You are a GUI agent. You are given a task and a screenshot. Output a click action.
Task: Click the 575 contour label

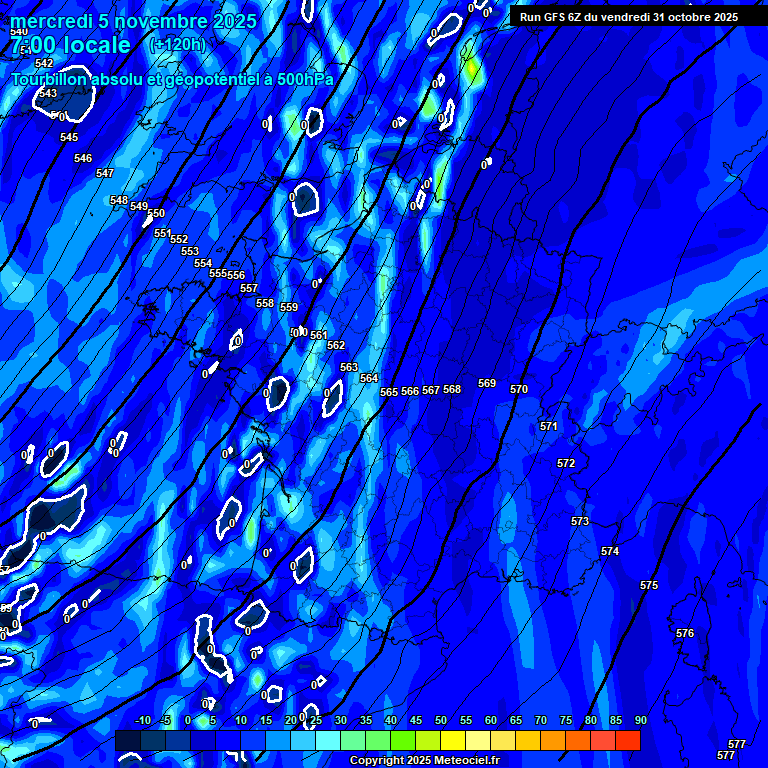pos(649,585)
